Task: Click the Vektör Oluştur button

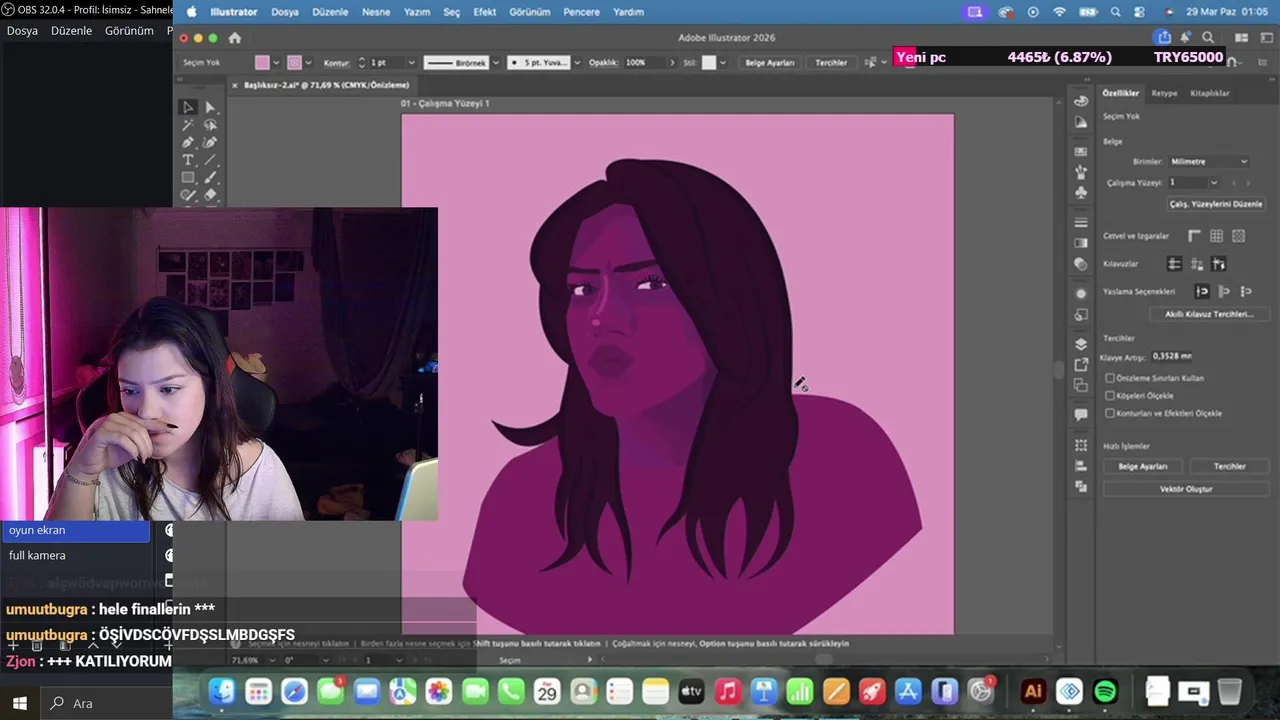Action: click(x=1185, y=489)
